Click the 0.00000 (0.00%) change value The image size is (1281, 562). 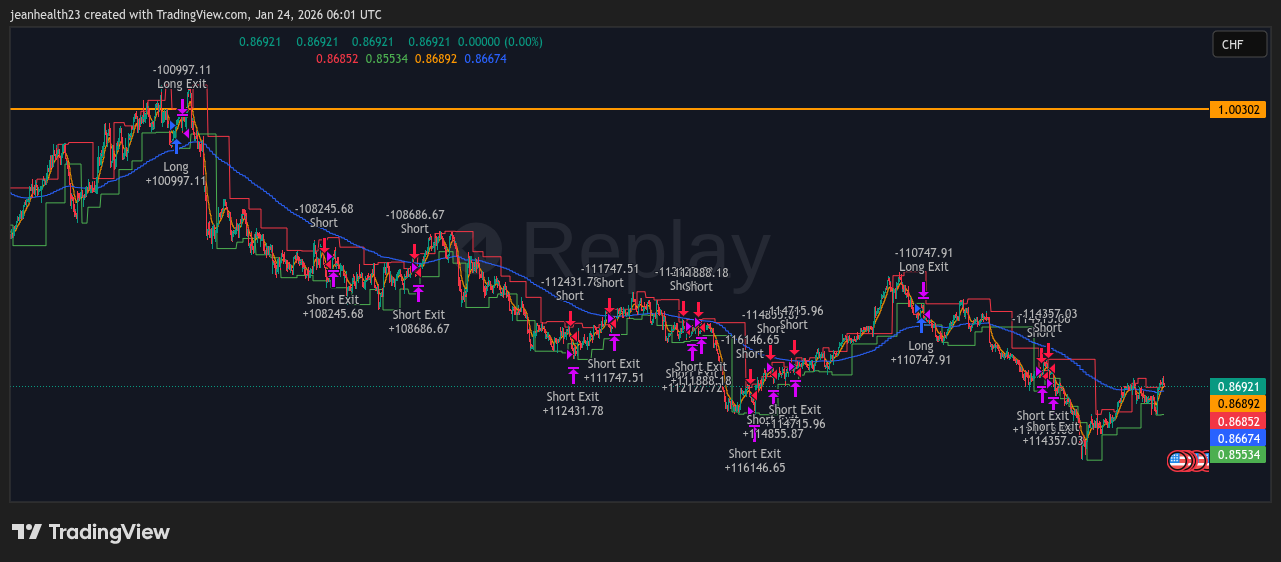point(500,42)
